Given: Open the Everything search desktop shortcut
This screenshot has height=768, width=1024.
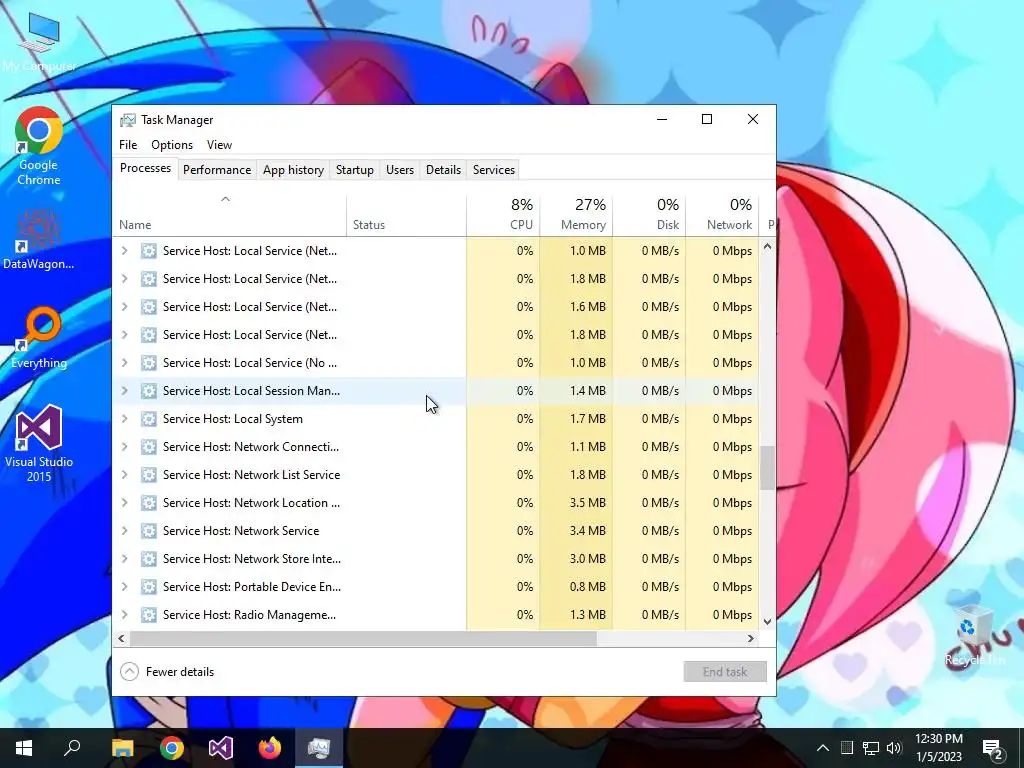Looking at the screenshot, I should click(x=39, y=338).
